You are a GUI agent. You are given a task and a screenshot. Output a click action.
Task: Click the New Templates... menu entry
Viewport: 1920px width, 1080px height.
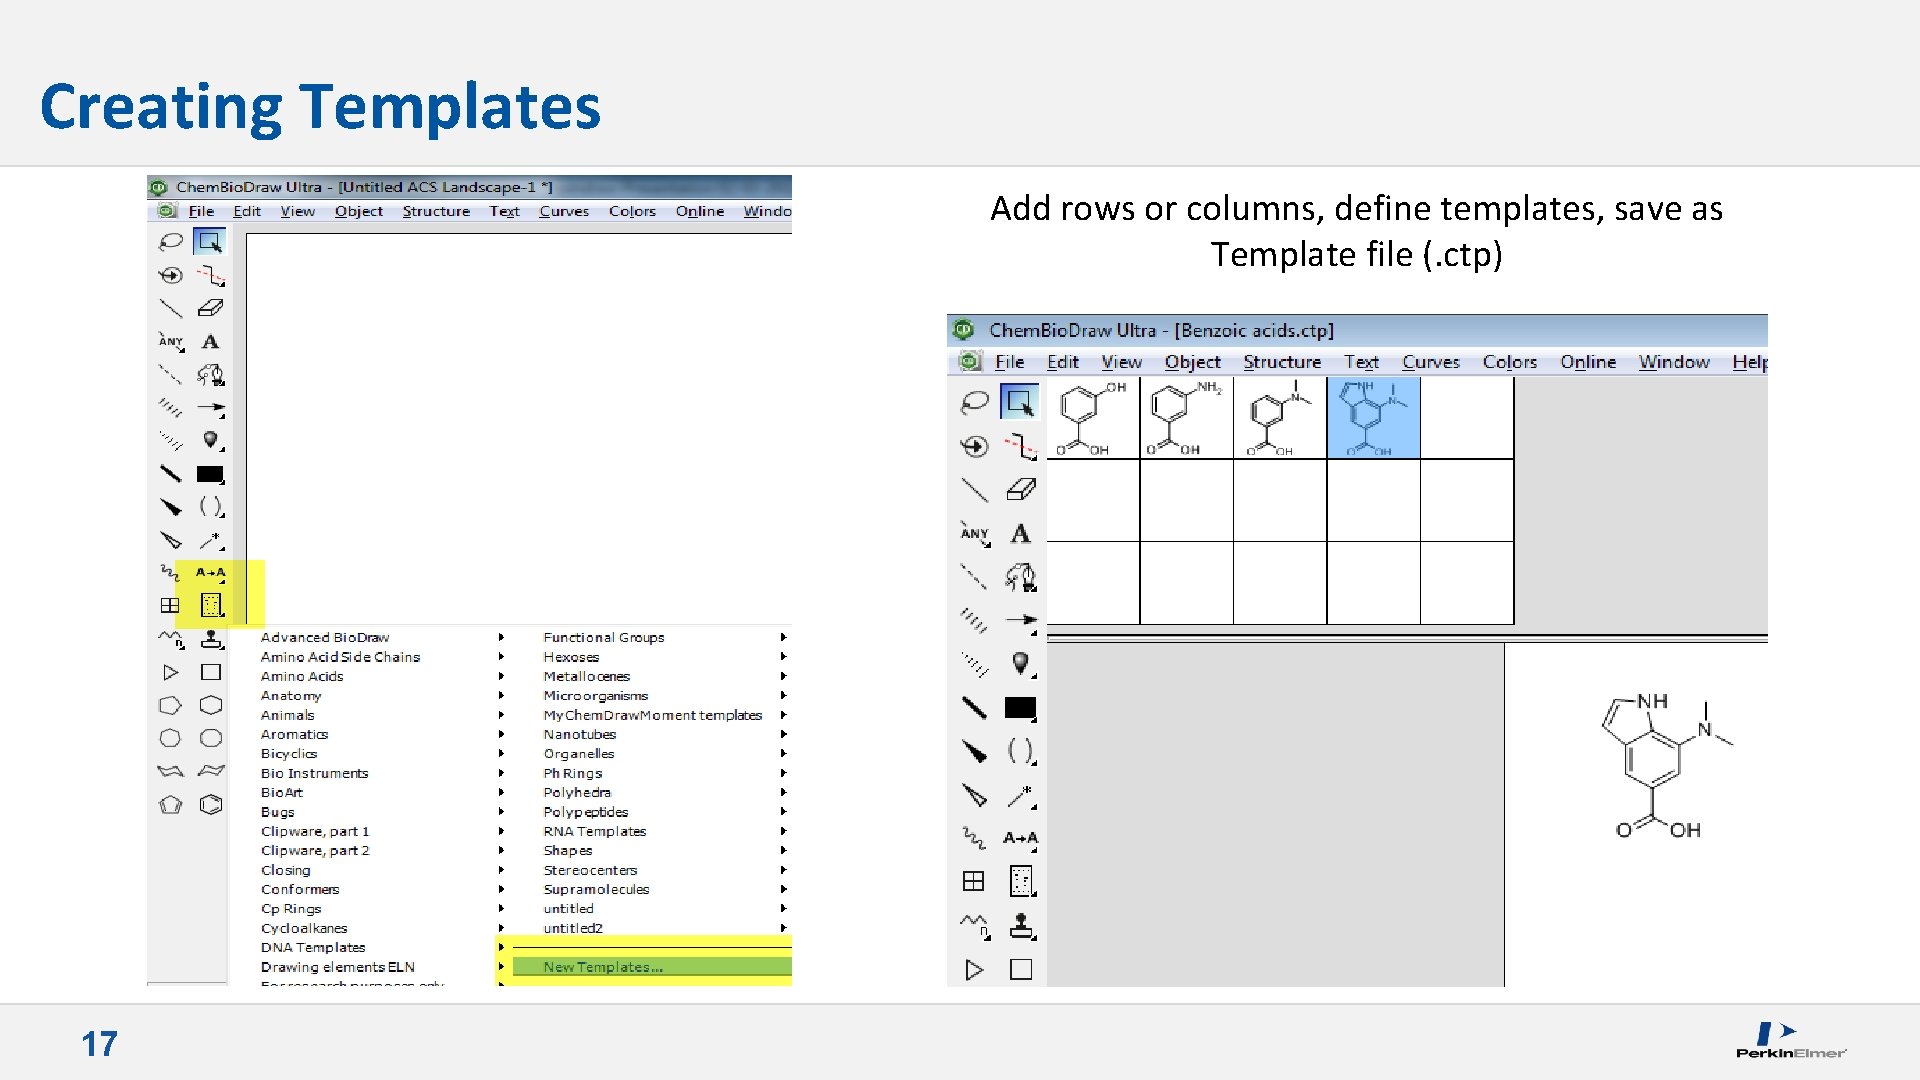coord(603,967)
